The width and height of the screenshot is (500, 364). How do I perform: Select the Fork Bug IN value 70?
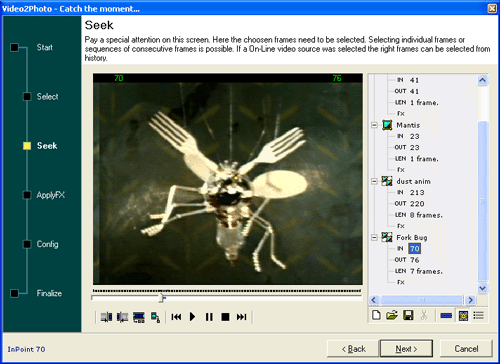(x=414, y=249)
